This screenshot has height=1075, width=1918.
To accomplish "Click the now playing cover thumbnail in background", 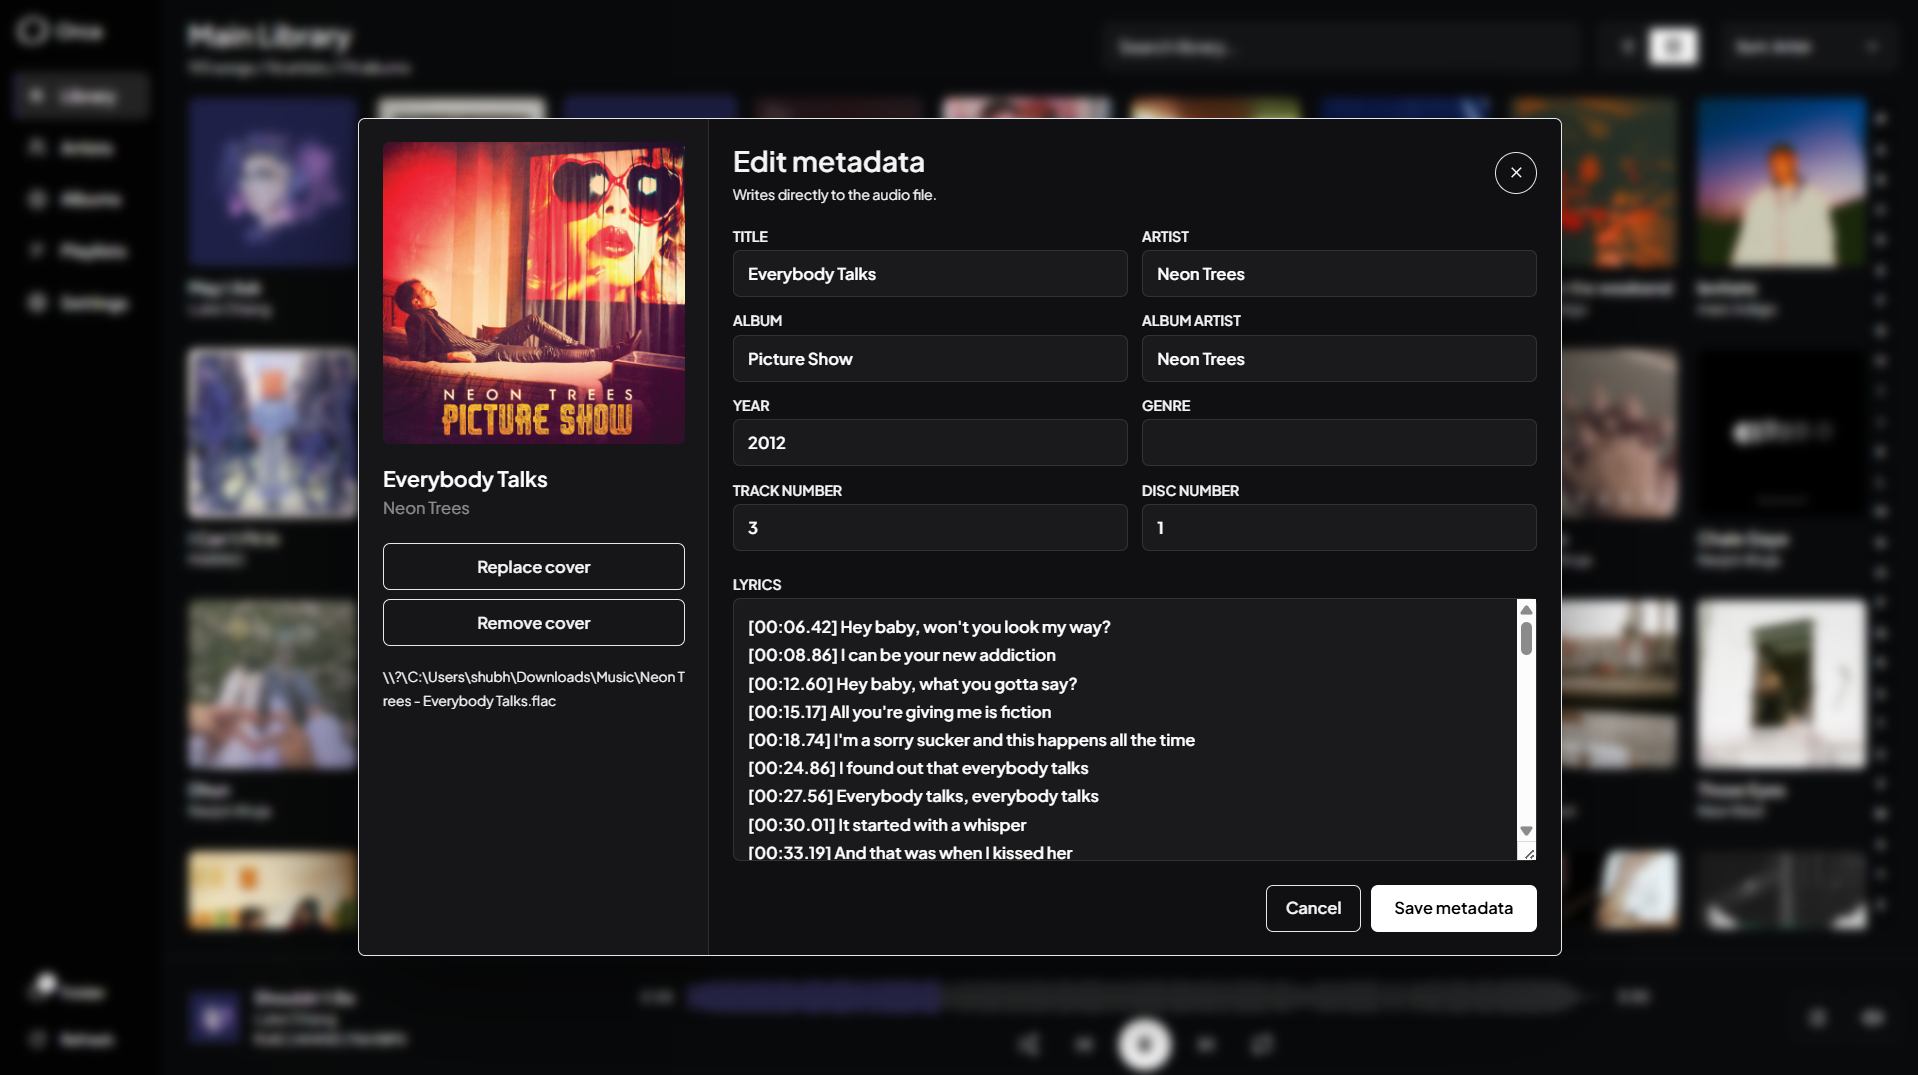I will [x=214, y=1019].
